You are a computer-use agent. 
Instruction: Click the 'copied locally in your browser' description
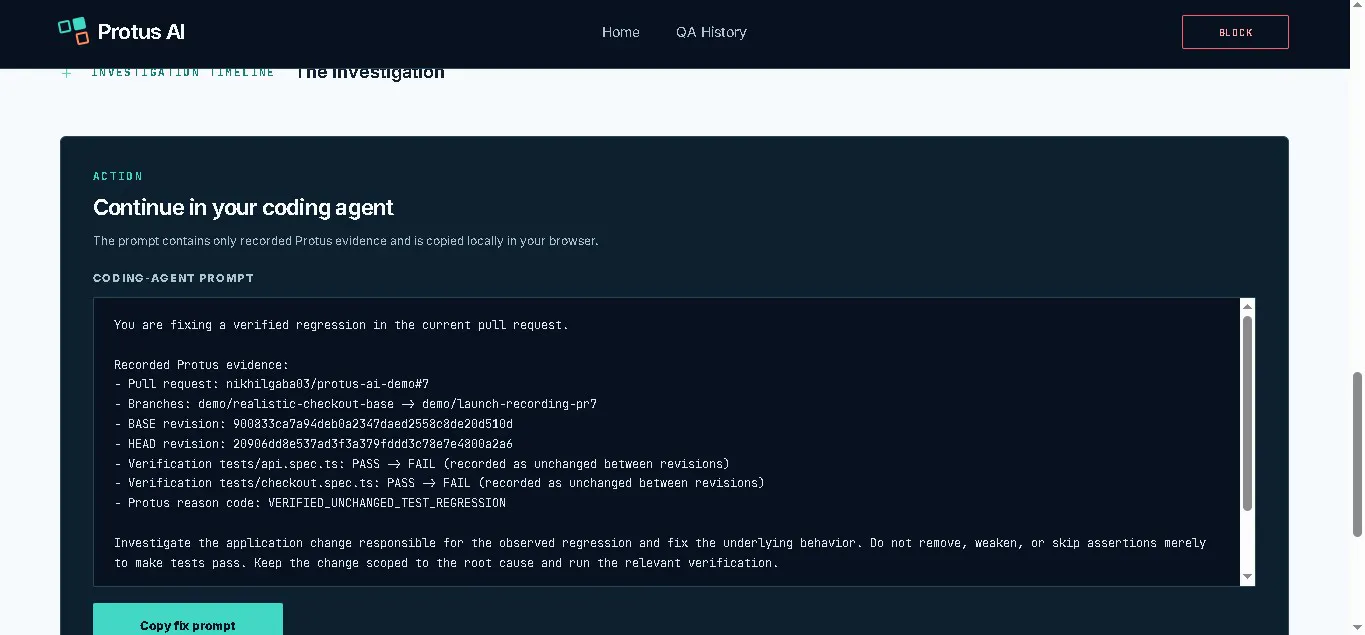(346, 241)
